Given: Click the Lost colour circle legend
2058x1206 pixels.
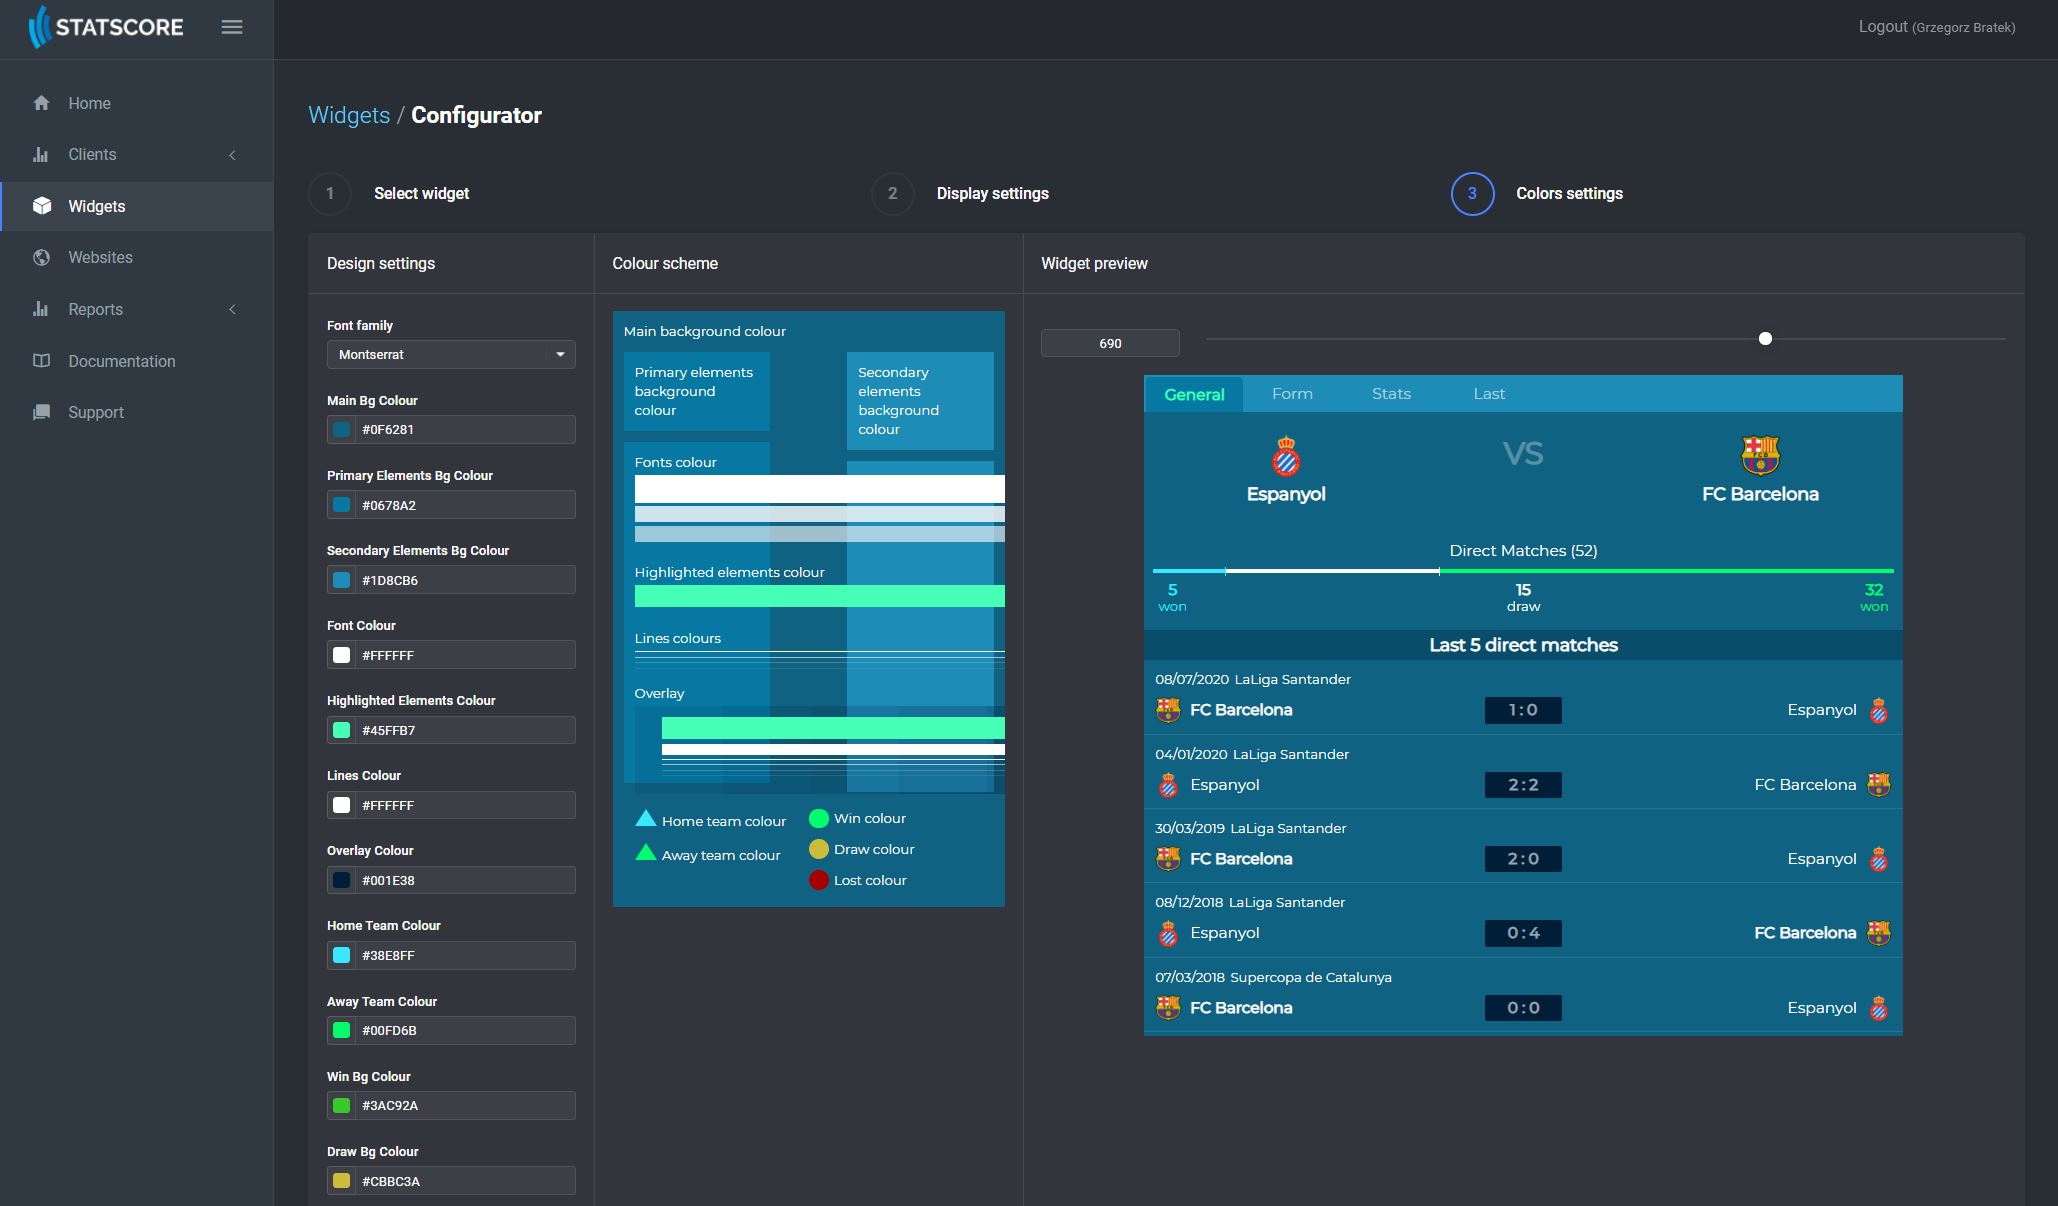Looking at the screenshot, I should tap(819, 880).
